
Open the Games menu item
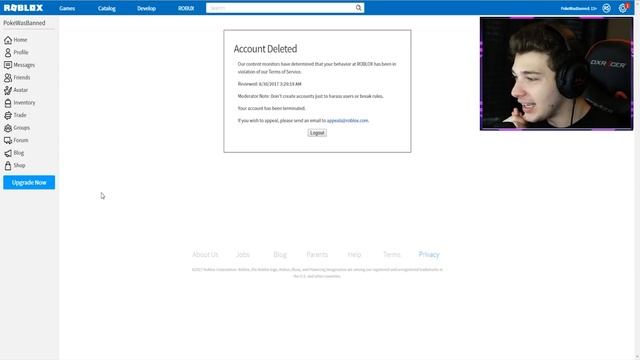tap(67, 8)
